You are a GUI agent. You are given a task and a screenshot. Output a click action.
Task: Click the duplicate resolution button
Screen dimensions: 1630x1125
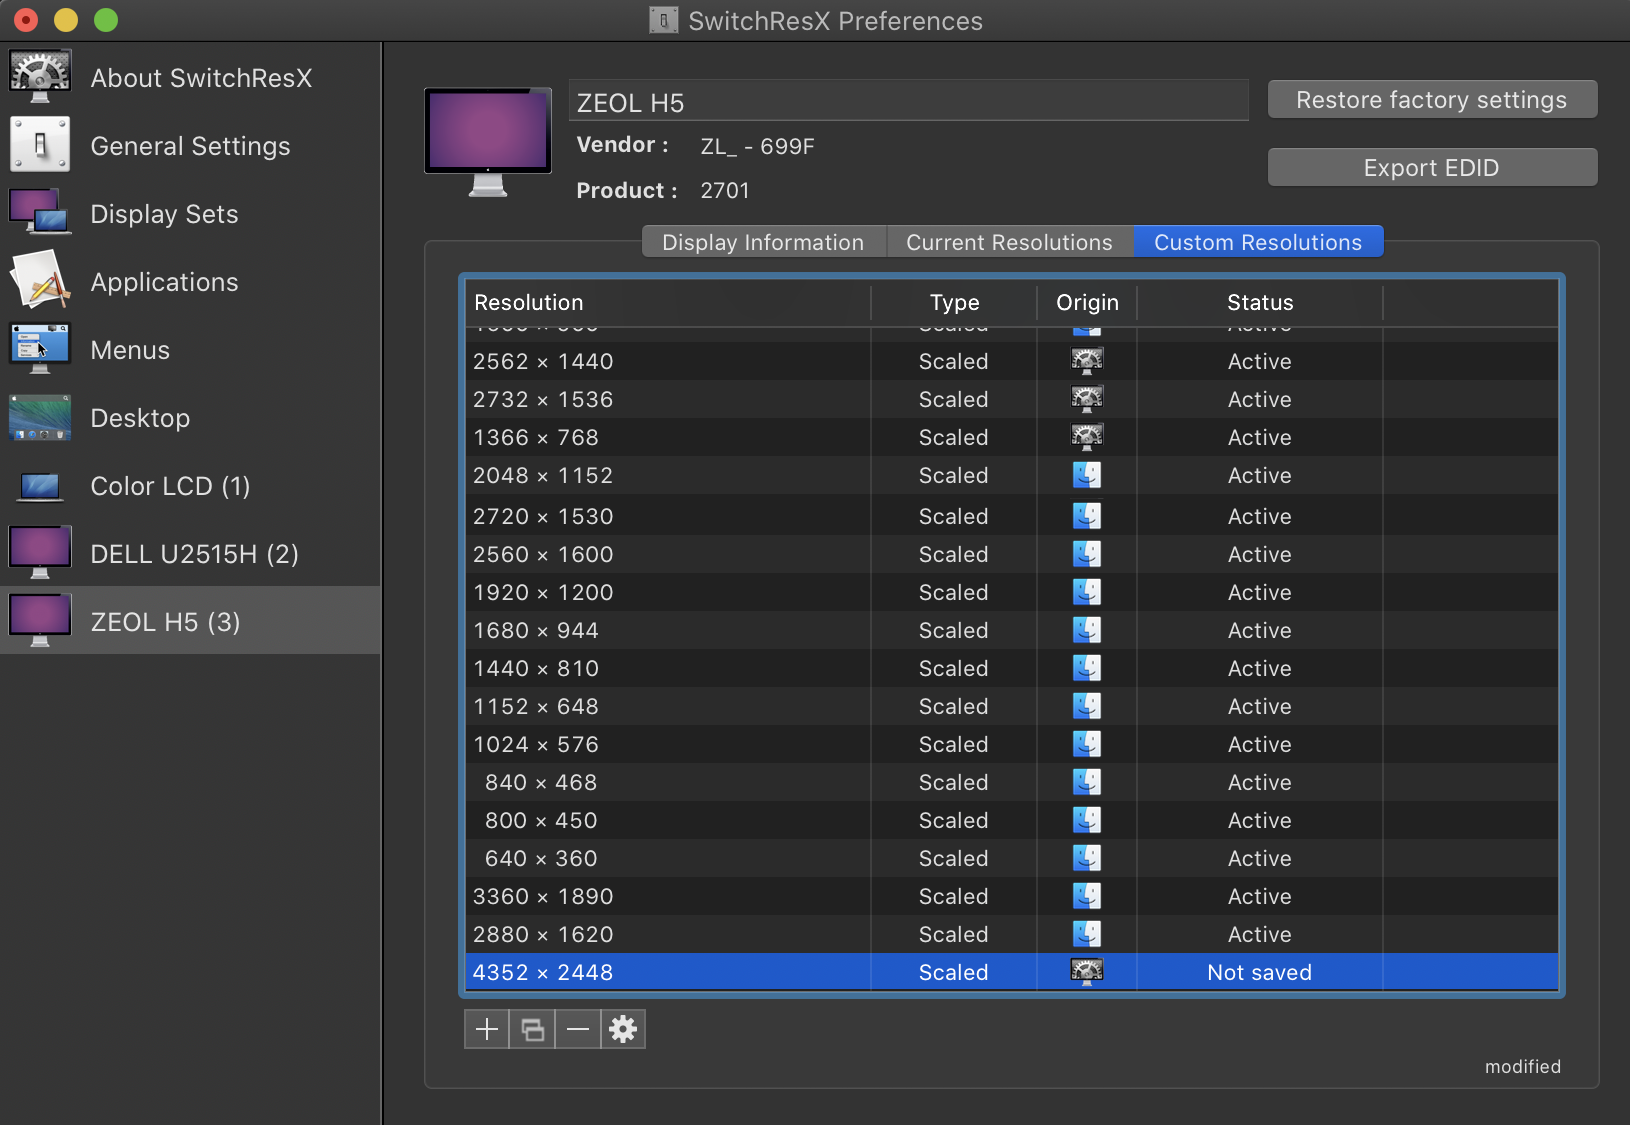tap(533, 1029)
